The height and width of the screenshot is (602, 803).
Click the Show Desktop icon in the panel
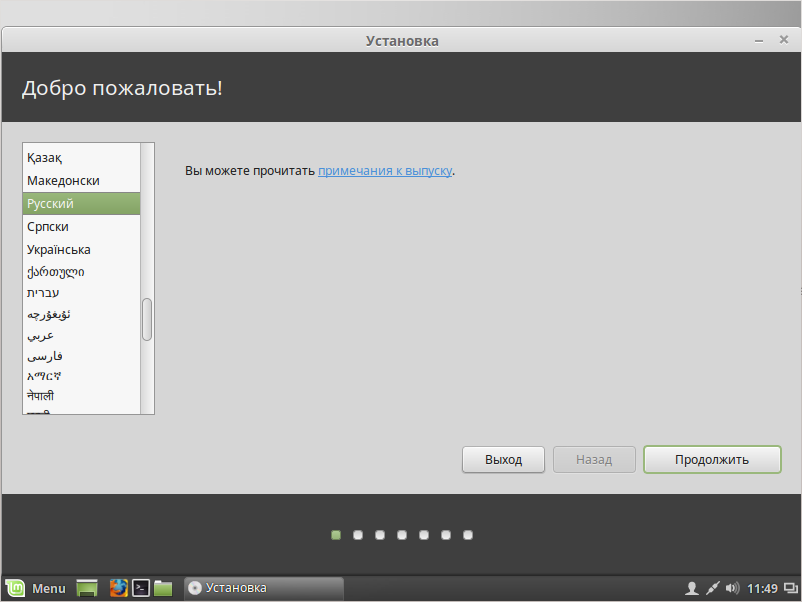[87, 588]
